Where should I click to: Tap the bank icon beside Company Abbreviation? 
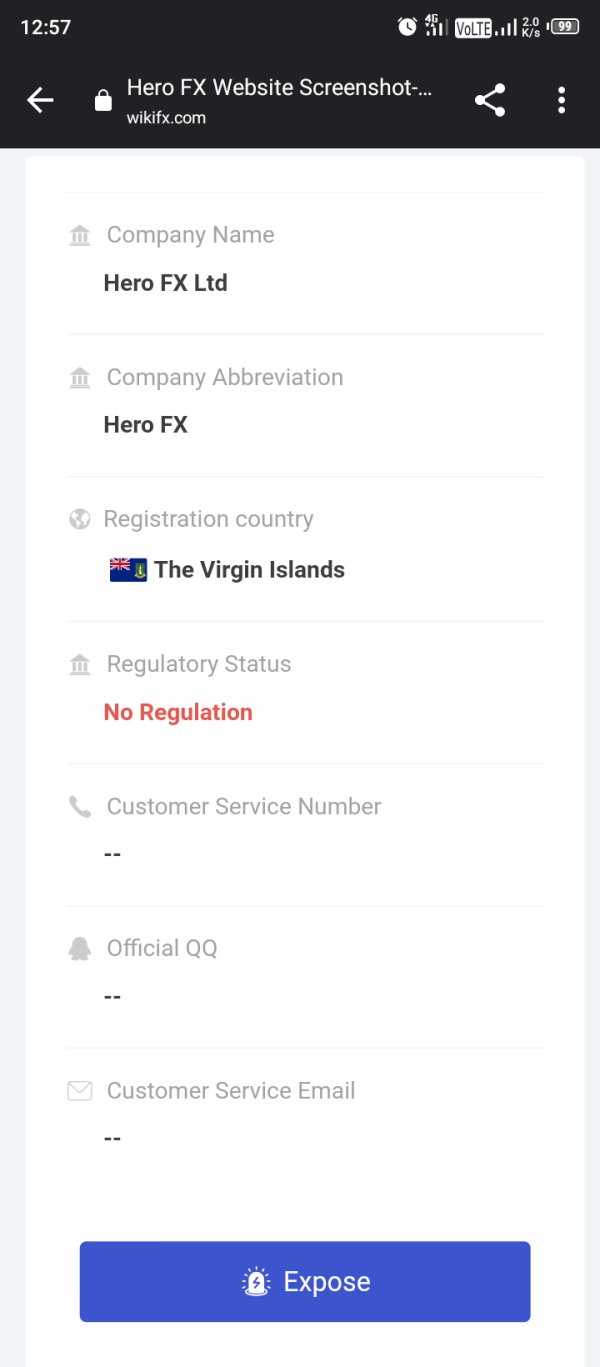pyautogui.click(x=80, y=378)
